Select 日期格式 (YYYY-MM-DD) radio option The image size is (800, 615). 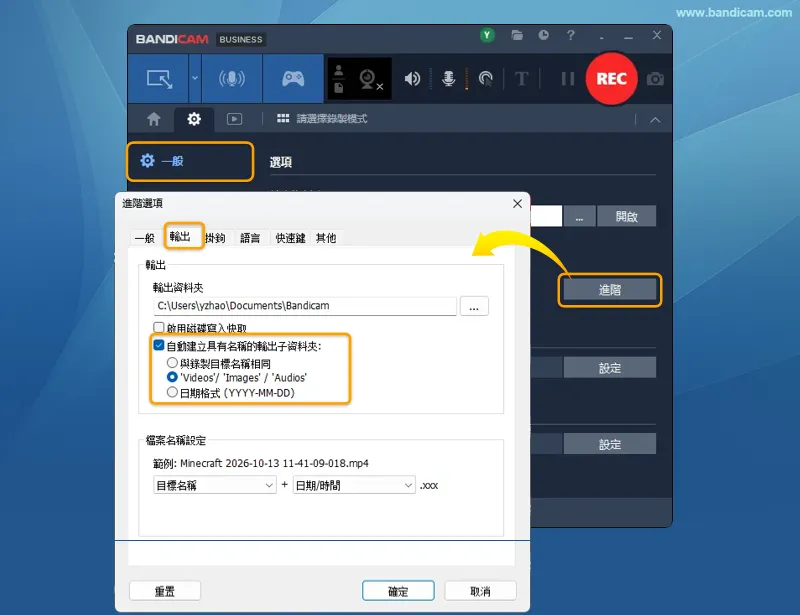[172, 392]
